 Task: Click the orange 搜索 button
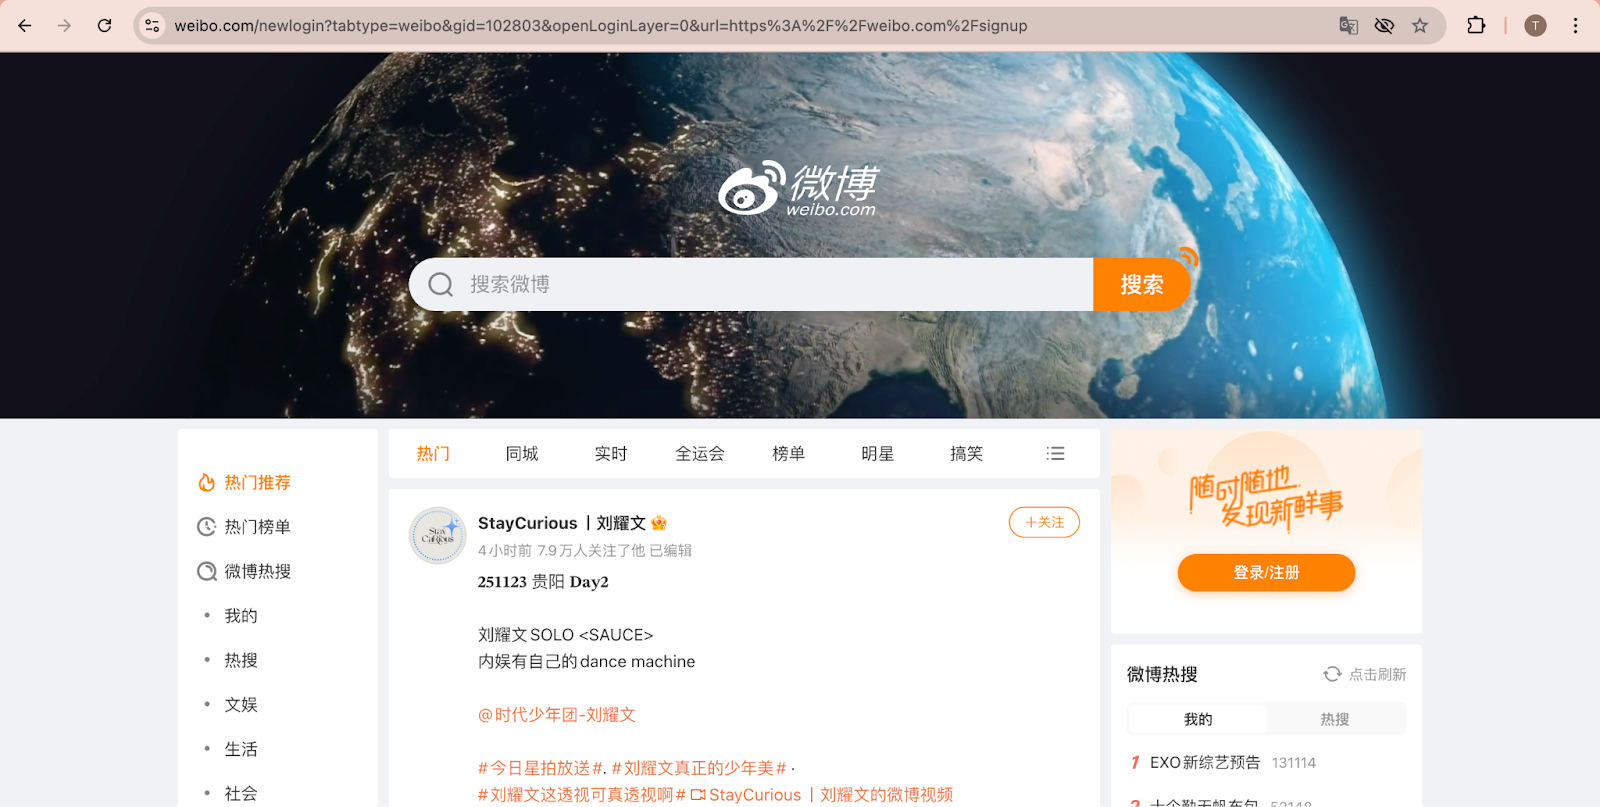click(1141, 285)
